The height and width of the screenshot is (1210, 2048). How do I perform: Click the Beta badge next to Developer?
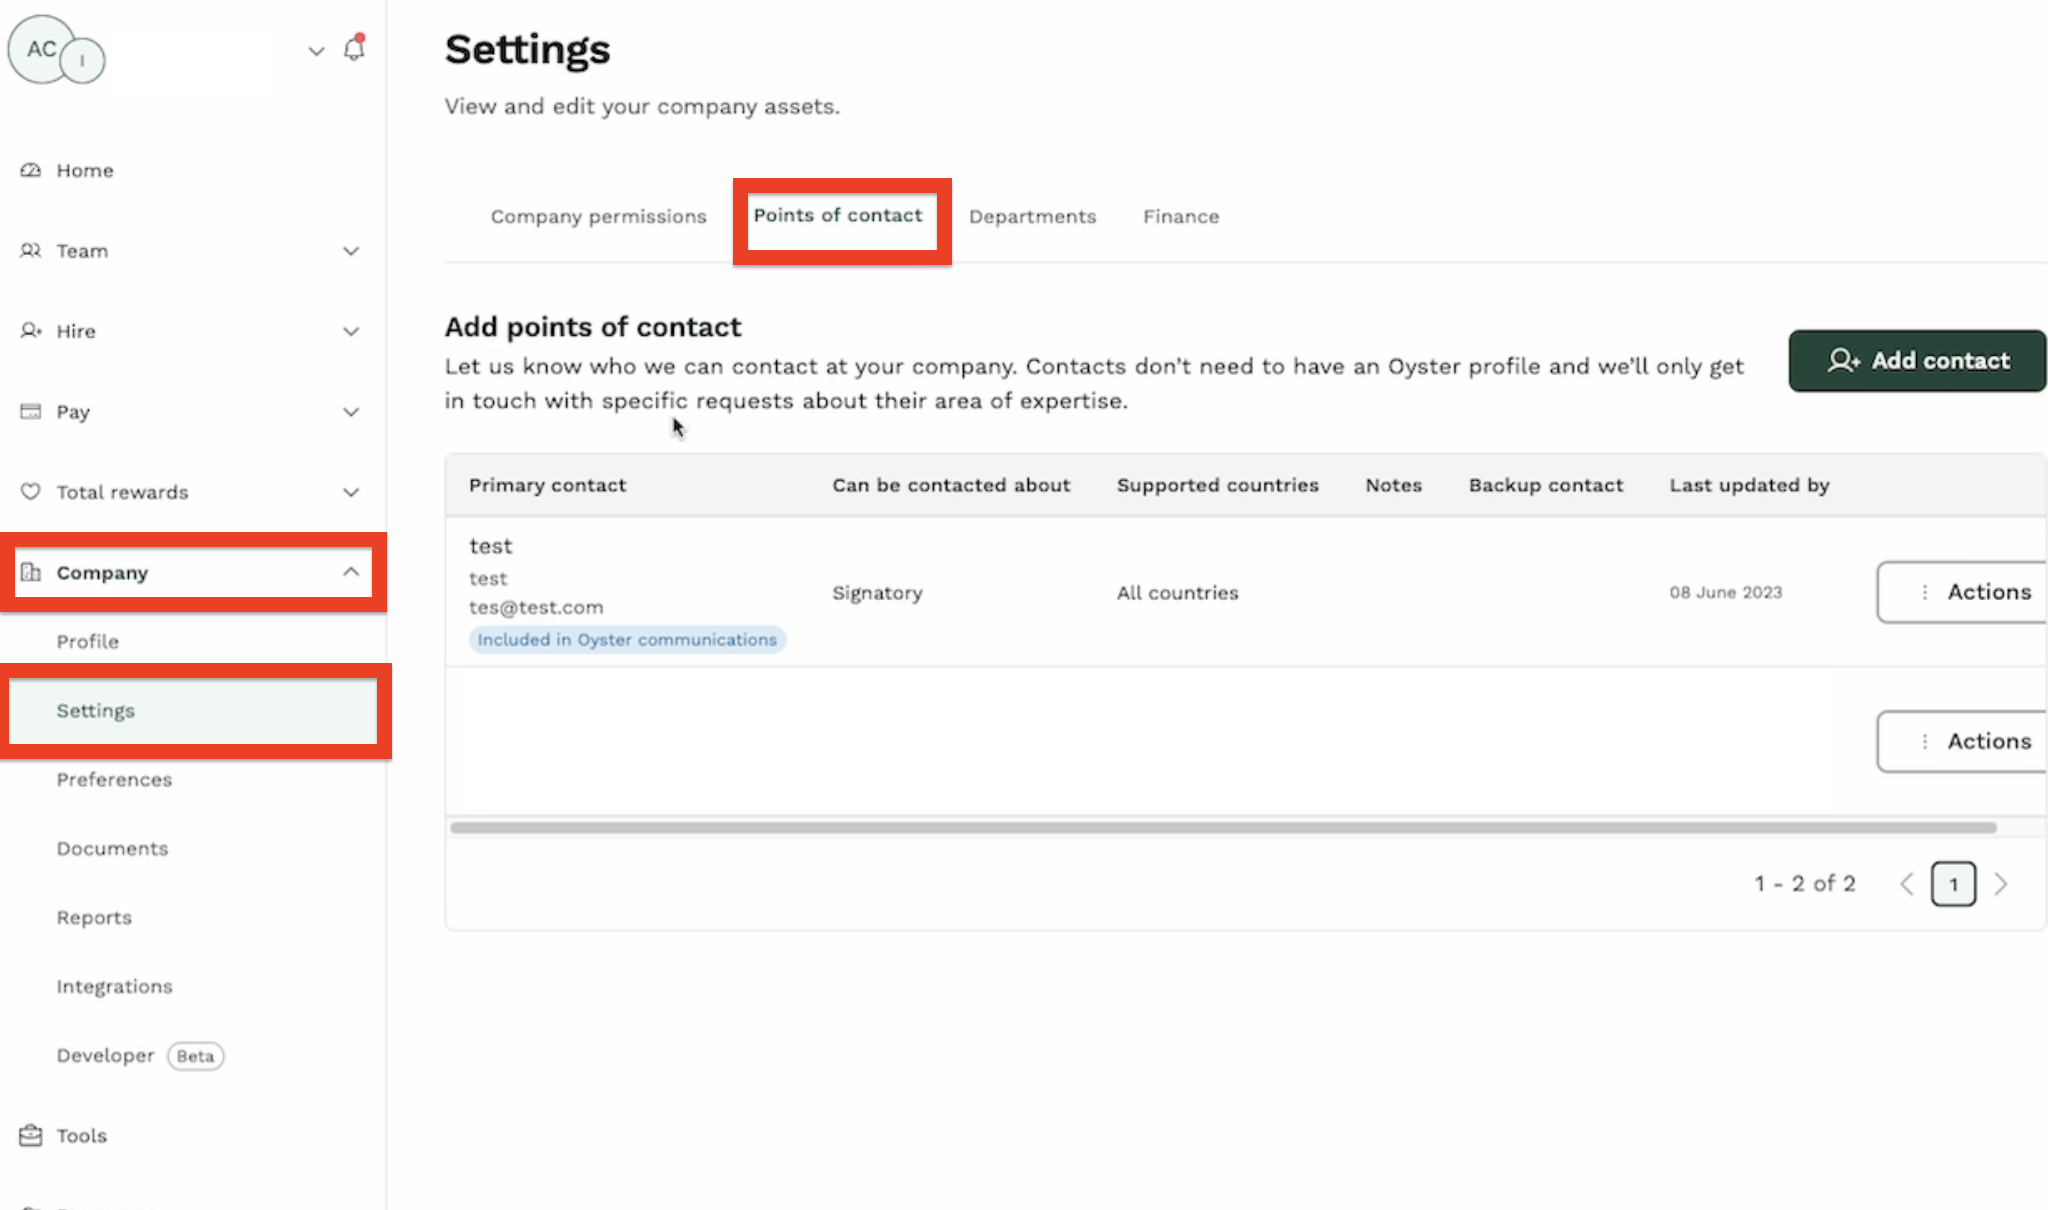tap(195, 1056)
